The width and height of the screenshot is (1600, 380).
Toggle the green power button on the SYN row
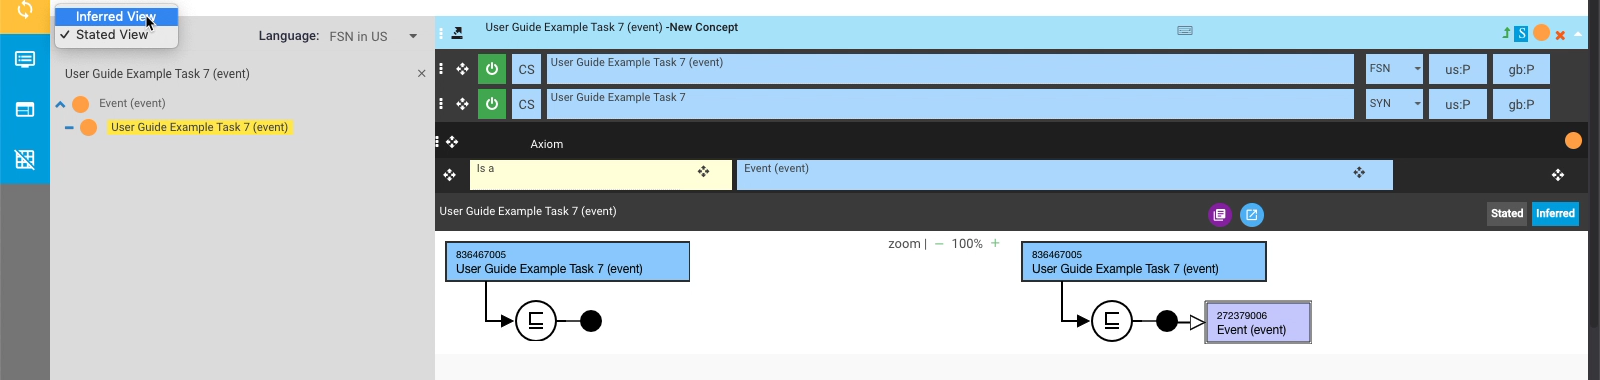pos(492,103)
